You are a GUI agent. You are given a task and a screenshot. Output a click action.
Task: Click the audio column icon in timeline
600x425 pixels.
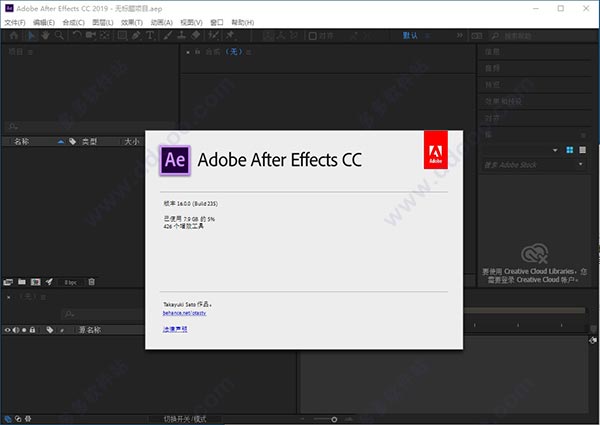tap(16, 330)
